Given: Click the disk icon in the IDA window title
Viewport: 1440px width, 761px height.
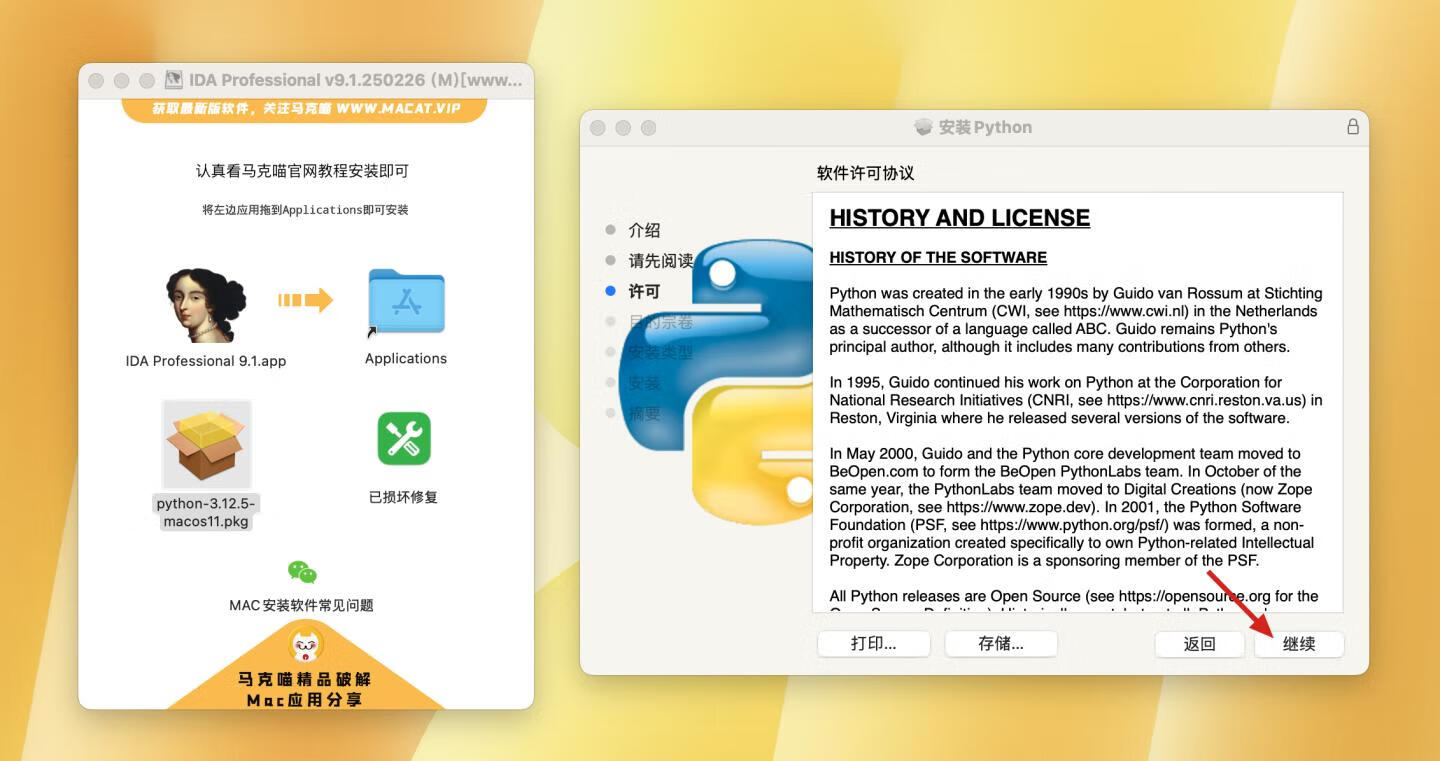Looking at the screenshot, I should click(173, 80).
